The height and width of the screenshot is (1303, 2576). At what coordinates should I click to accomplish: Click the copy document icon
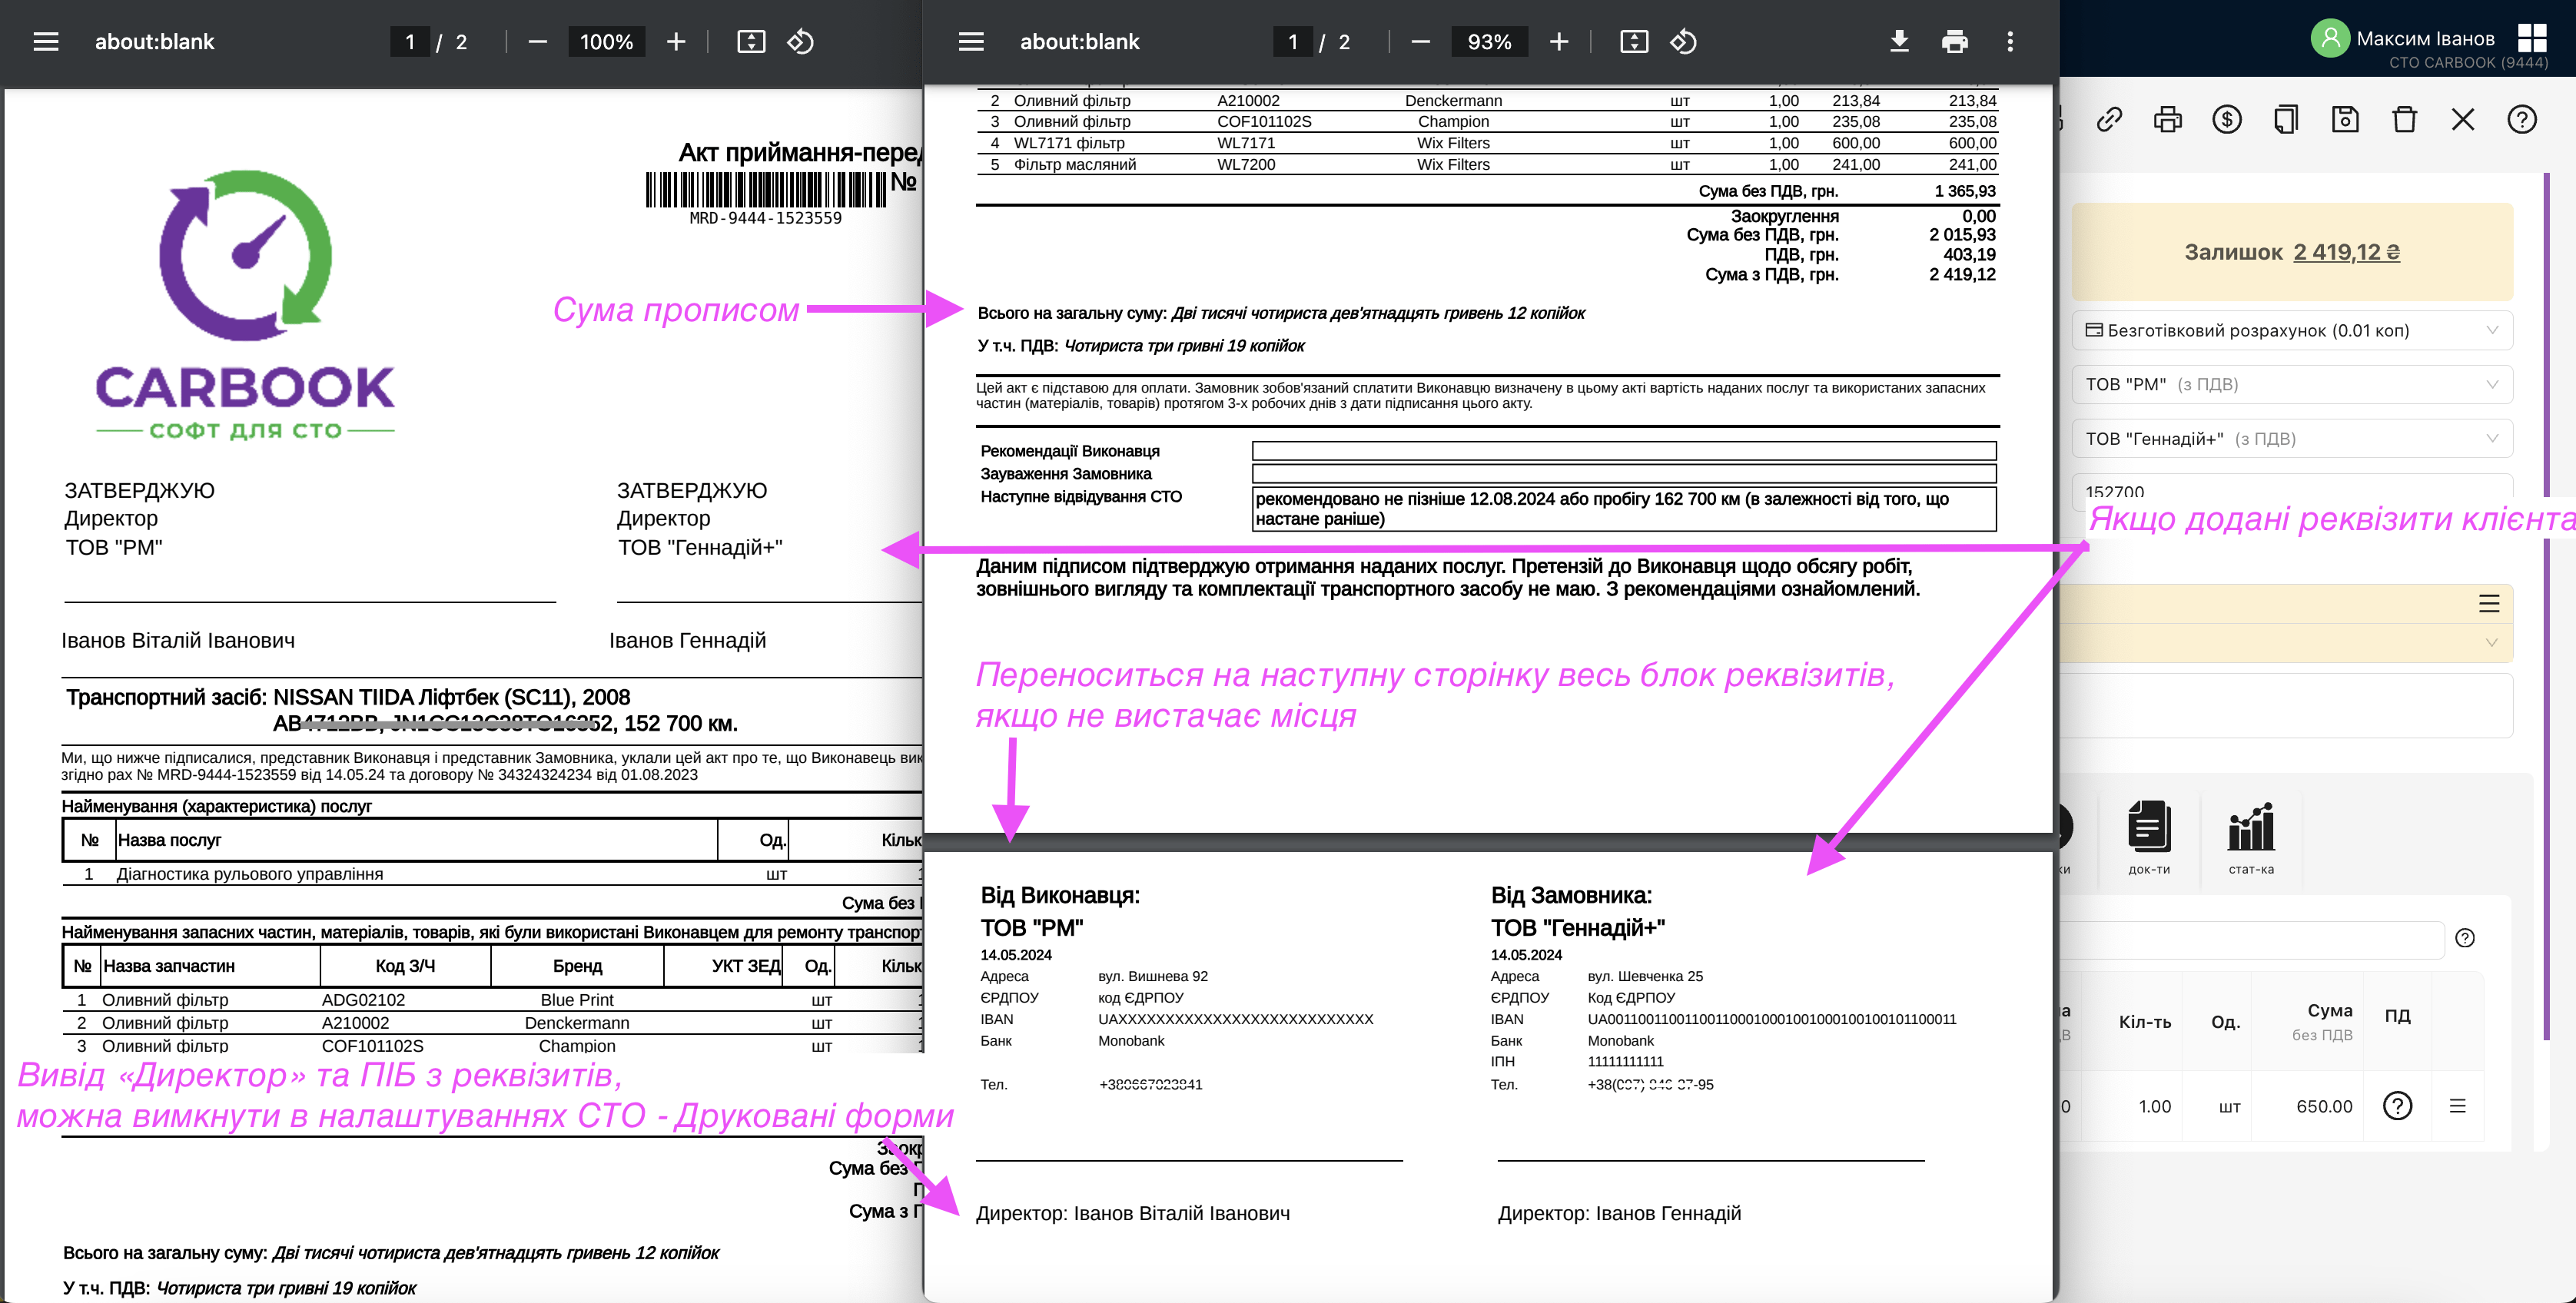2285,120
